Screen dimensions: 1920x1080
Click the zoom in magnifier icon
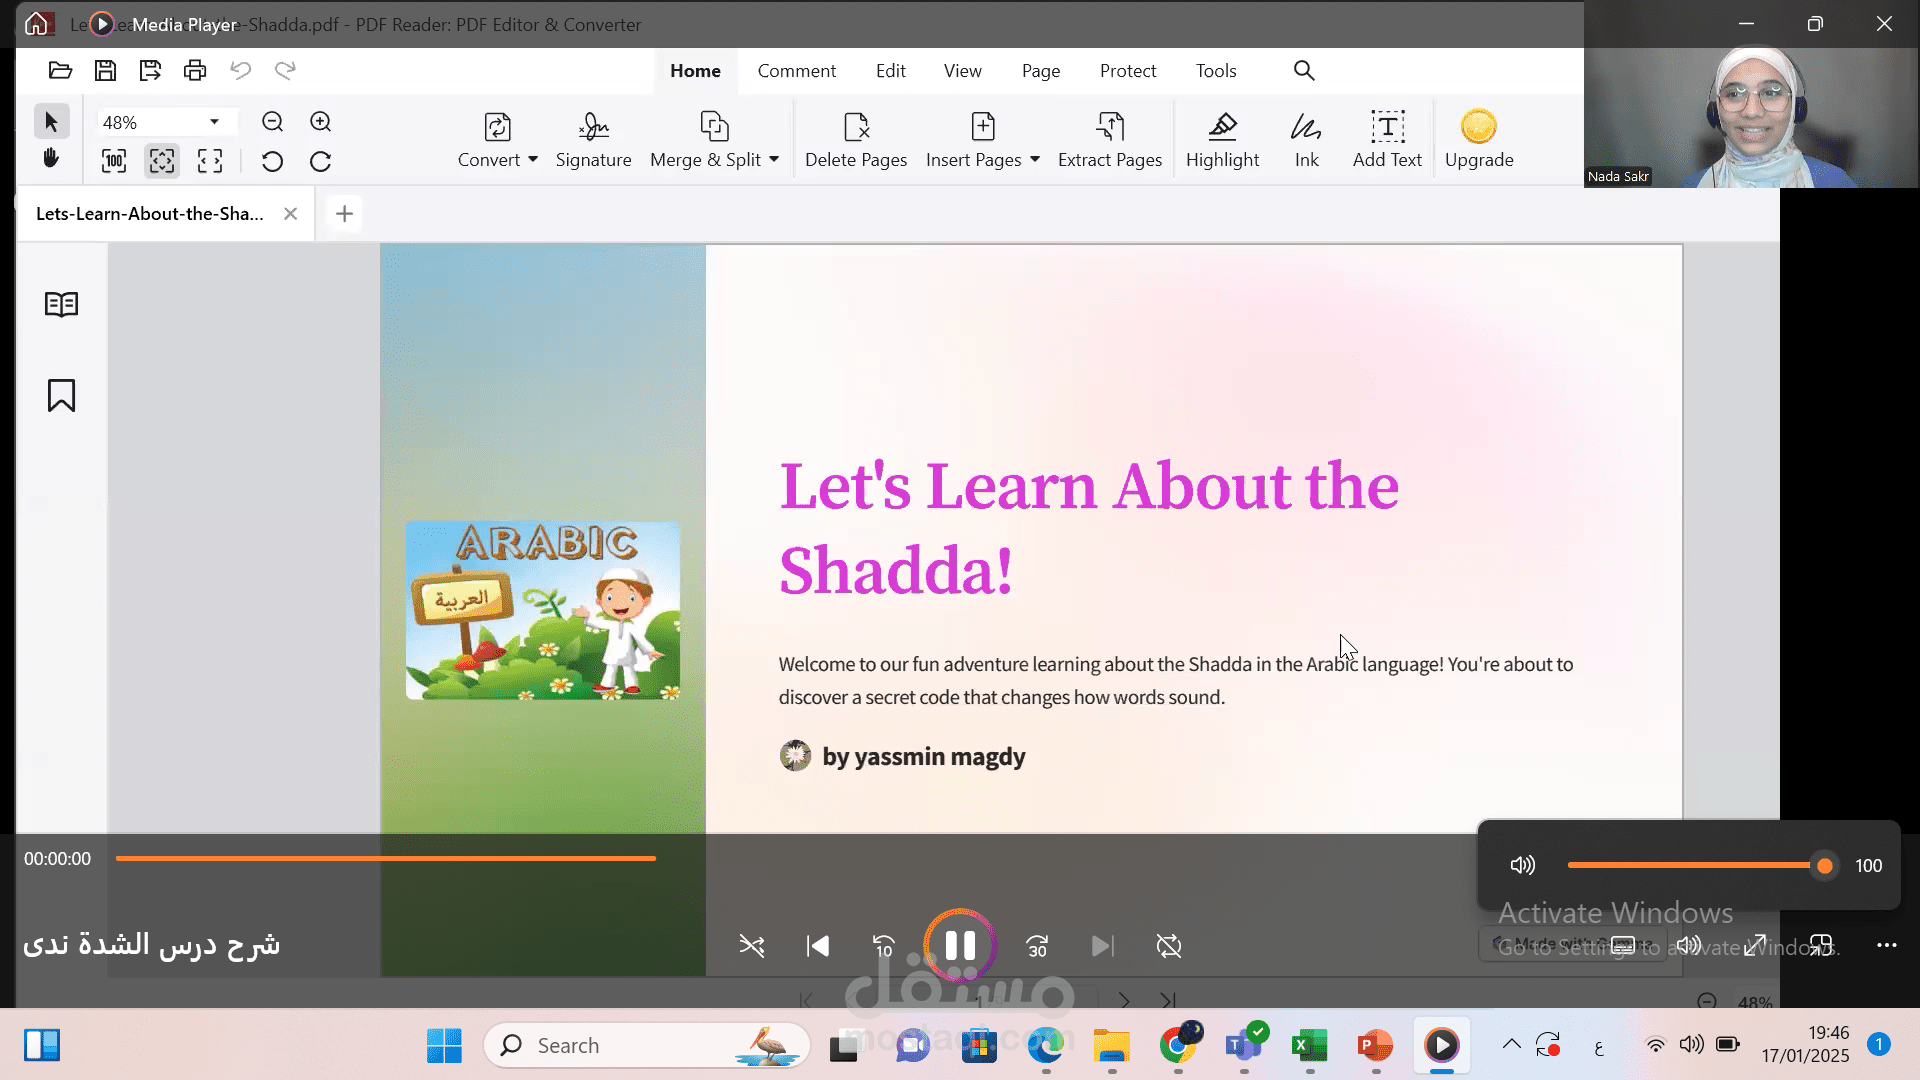320,122
